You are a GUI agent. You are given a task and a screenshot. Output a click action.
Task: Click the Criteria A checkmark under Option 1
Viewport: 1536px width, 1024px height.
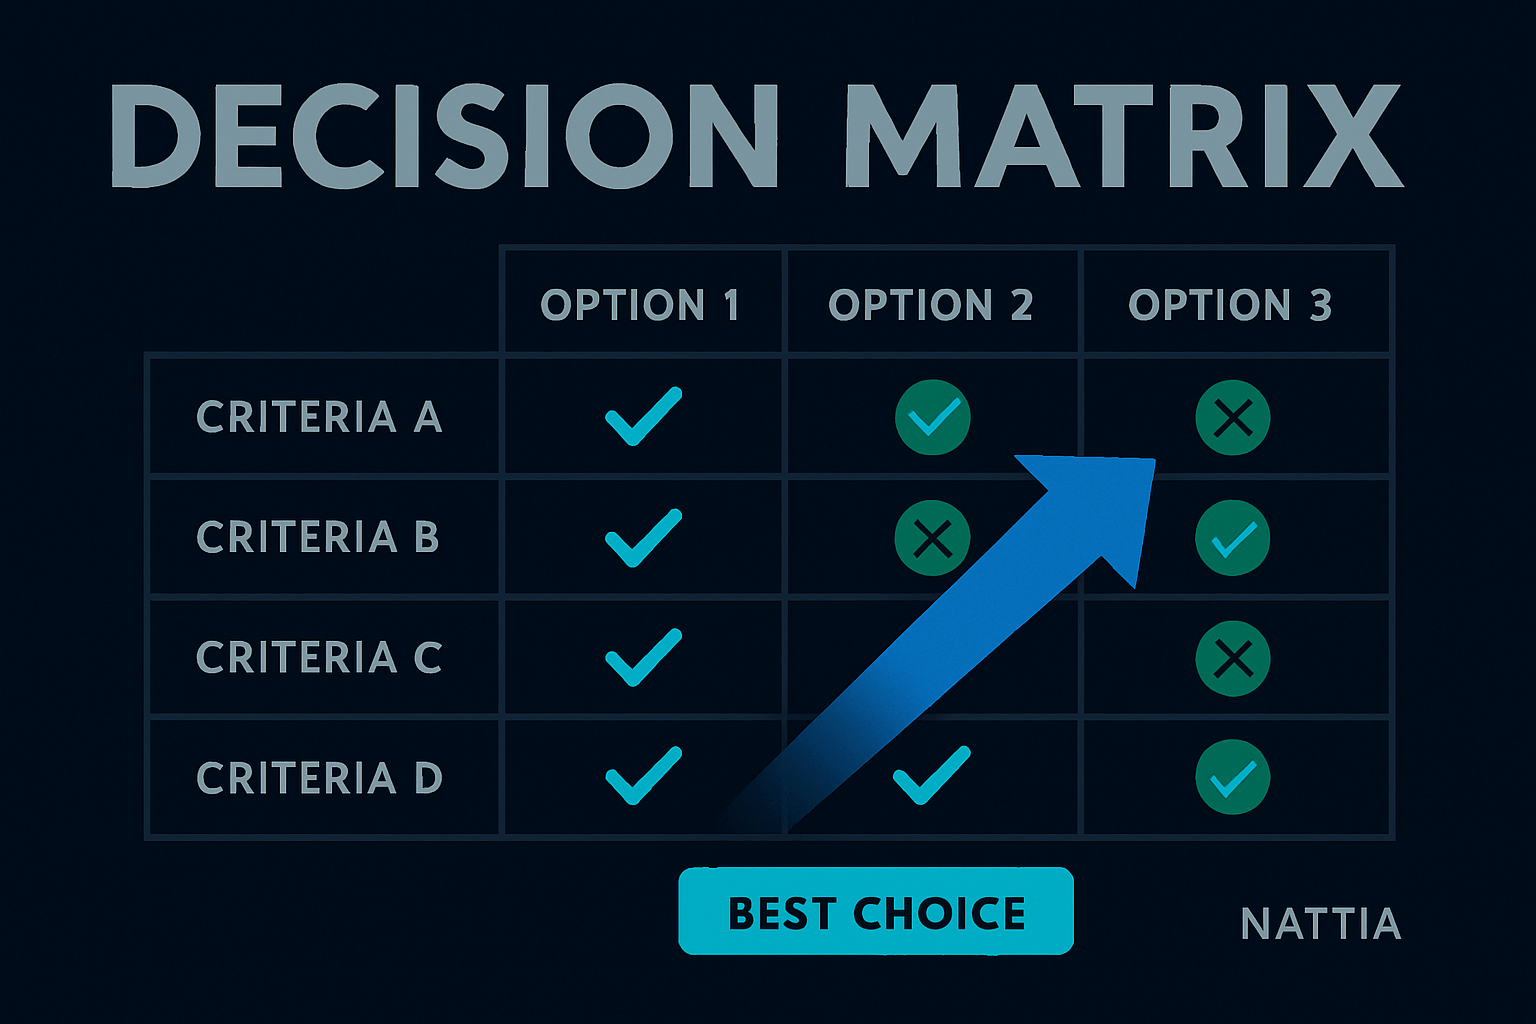click(x=643, y=416)
